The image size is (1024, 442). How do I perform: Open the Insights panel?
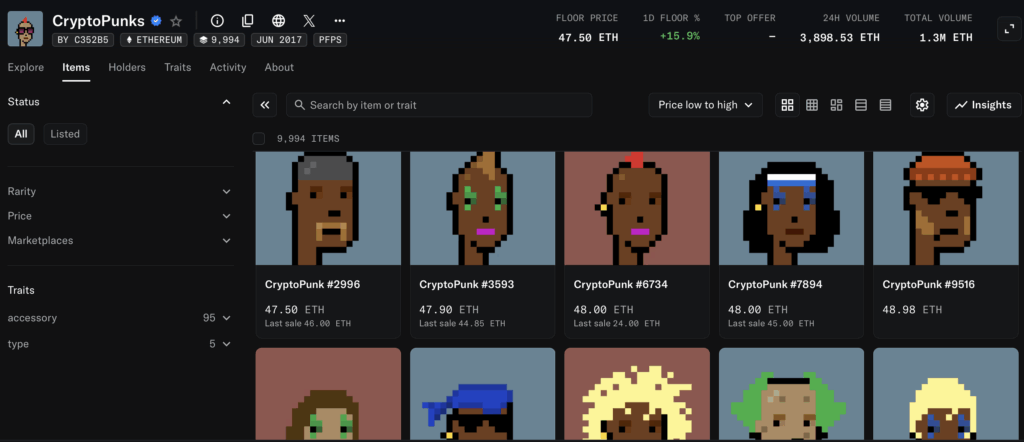pos(984,105)
